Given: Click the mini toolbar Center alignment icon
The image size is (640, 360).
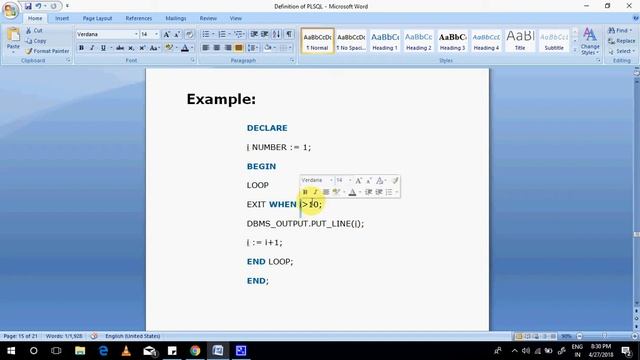Looking at the screenshot, I should pos(326,192).
